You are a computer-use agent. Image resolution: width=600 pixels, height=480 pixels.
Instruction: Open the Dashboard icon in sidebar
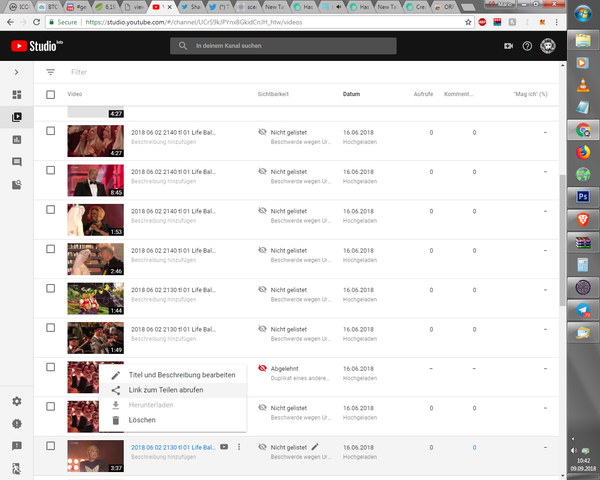pos(17,95)
